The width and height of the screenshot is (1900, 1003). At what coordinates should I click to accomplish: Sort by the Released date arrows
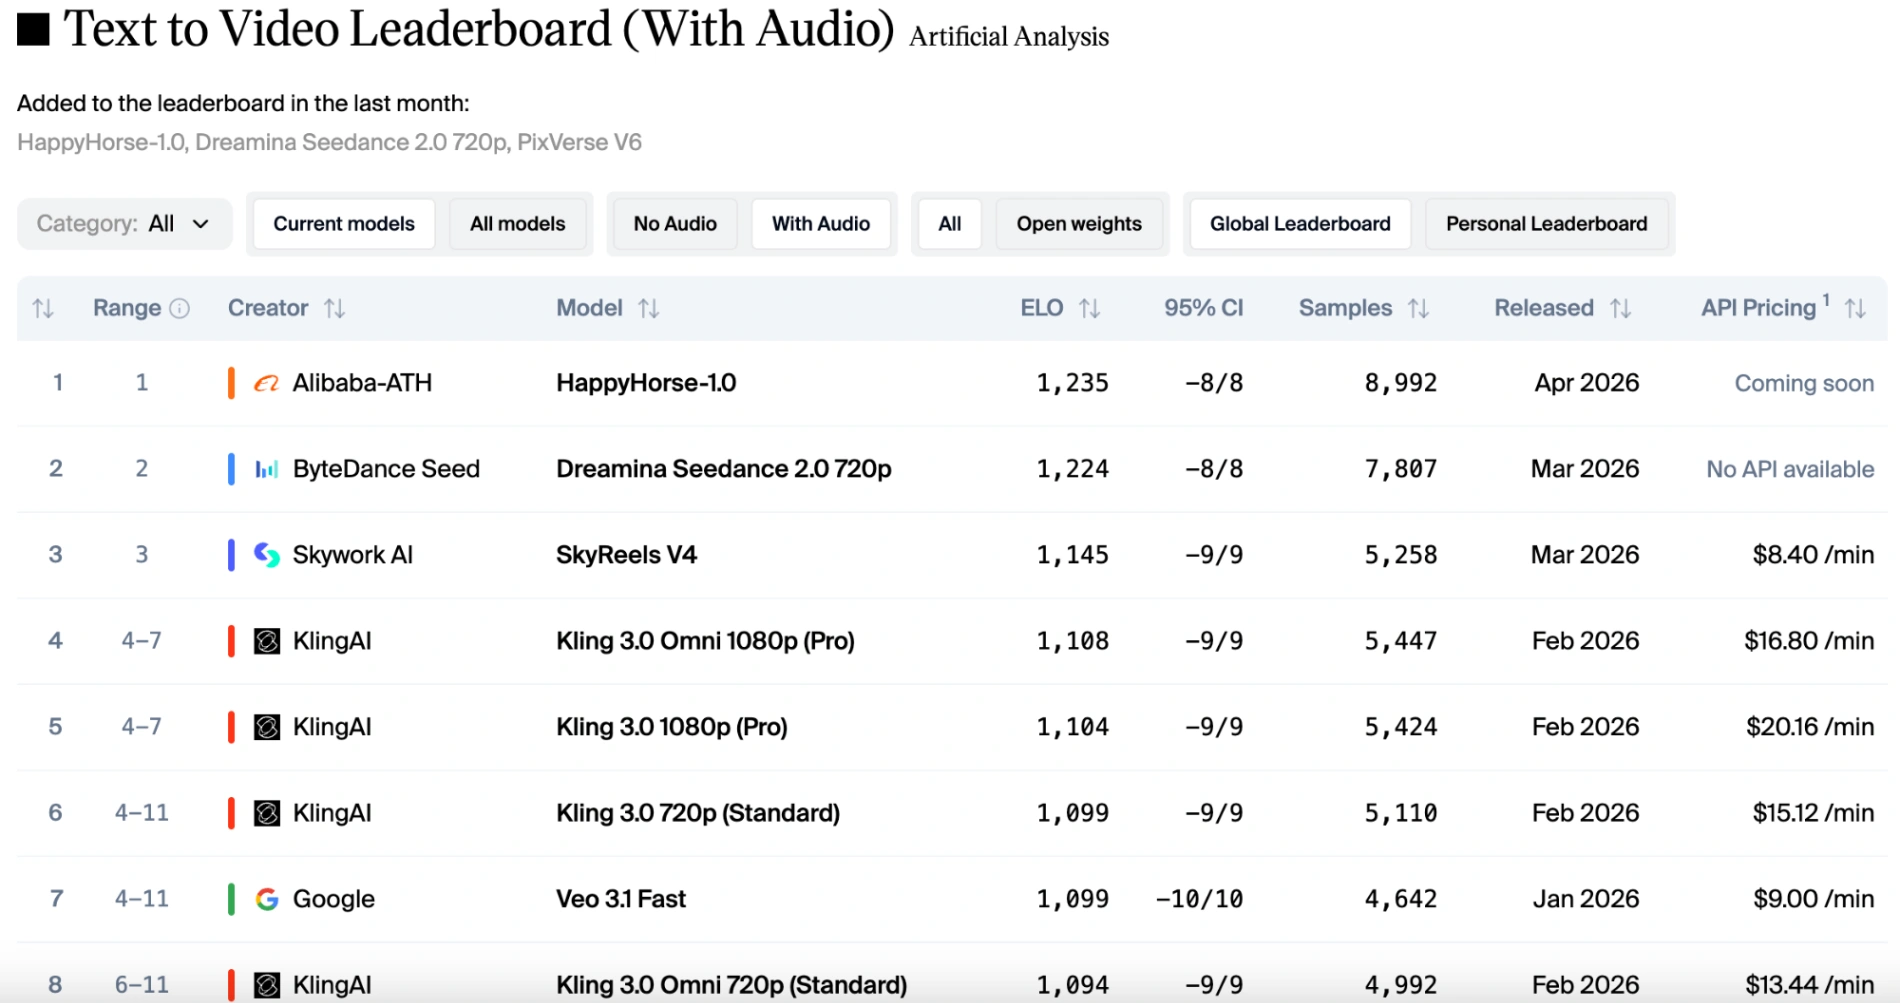(1621, 308)
